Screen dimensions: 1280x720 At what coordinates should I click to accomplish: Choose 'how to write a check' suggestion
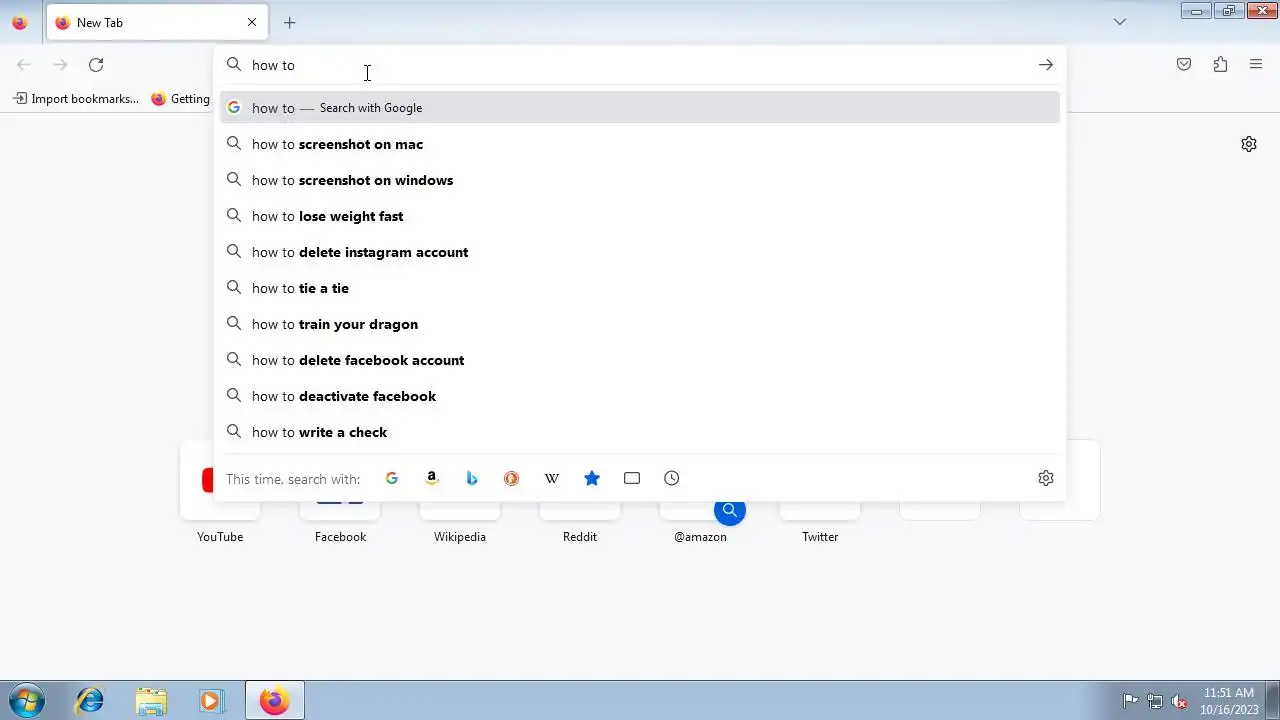coord(640,432)
